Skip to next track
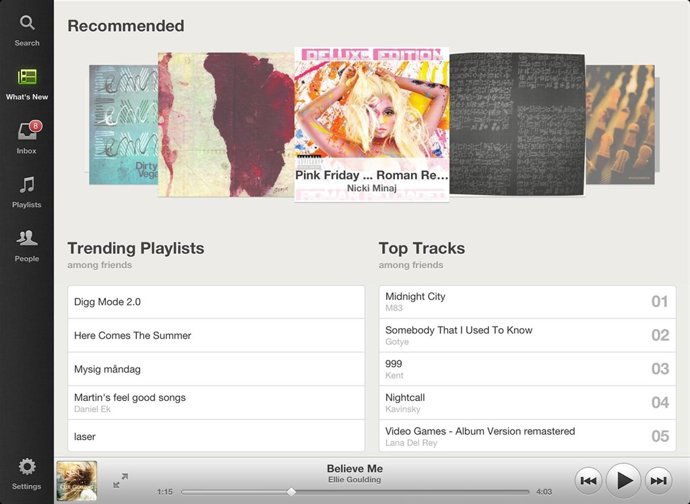690x504 pixels. [x=658, y=481]
